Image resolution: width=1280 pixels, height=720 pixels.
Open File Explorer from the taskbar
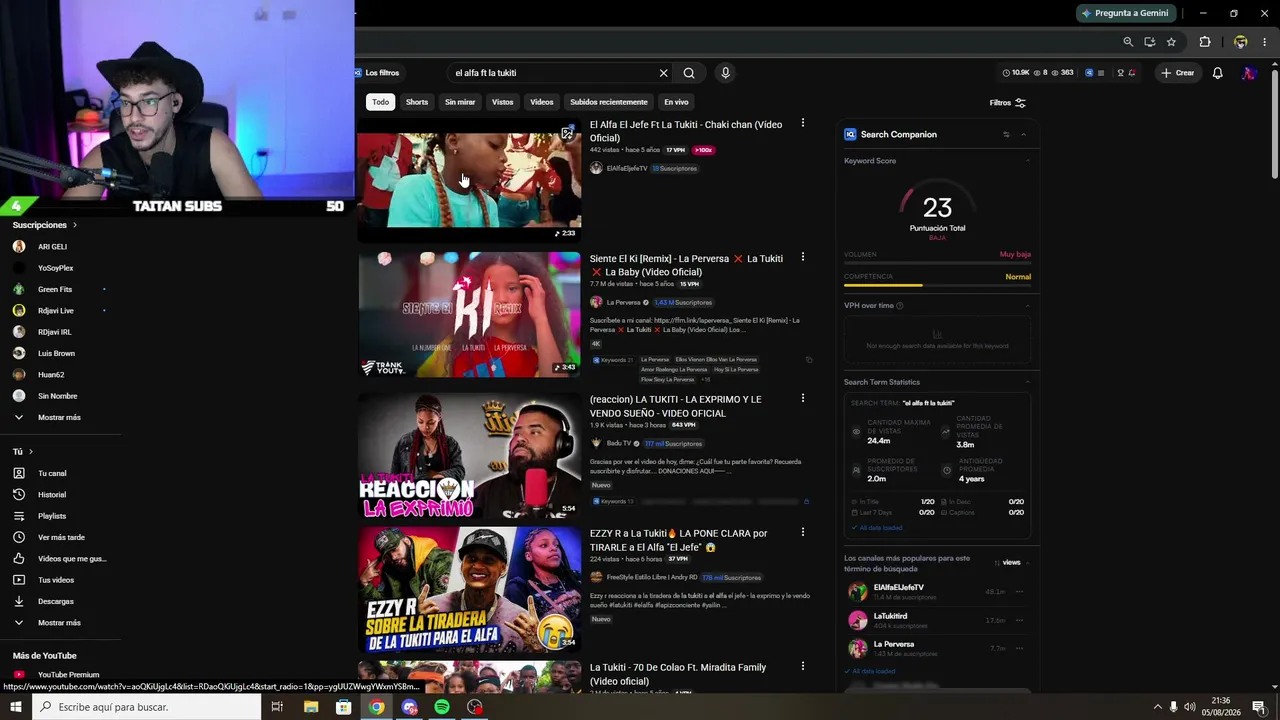tap(311, 707)
